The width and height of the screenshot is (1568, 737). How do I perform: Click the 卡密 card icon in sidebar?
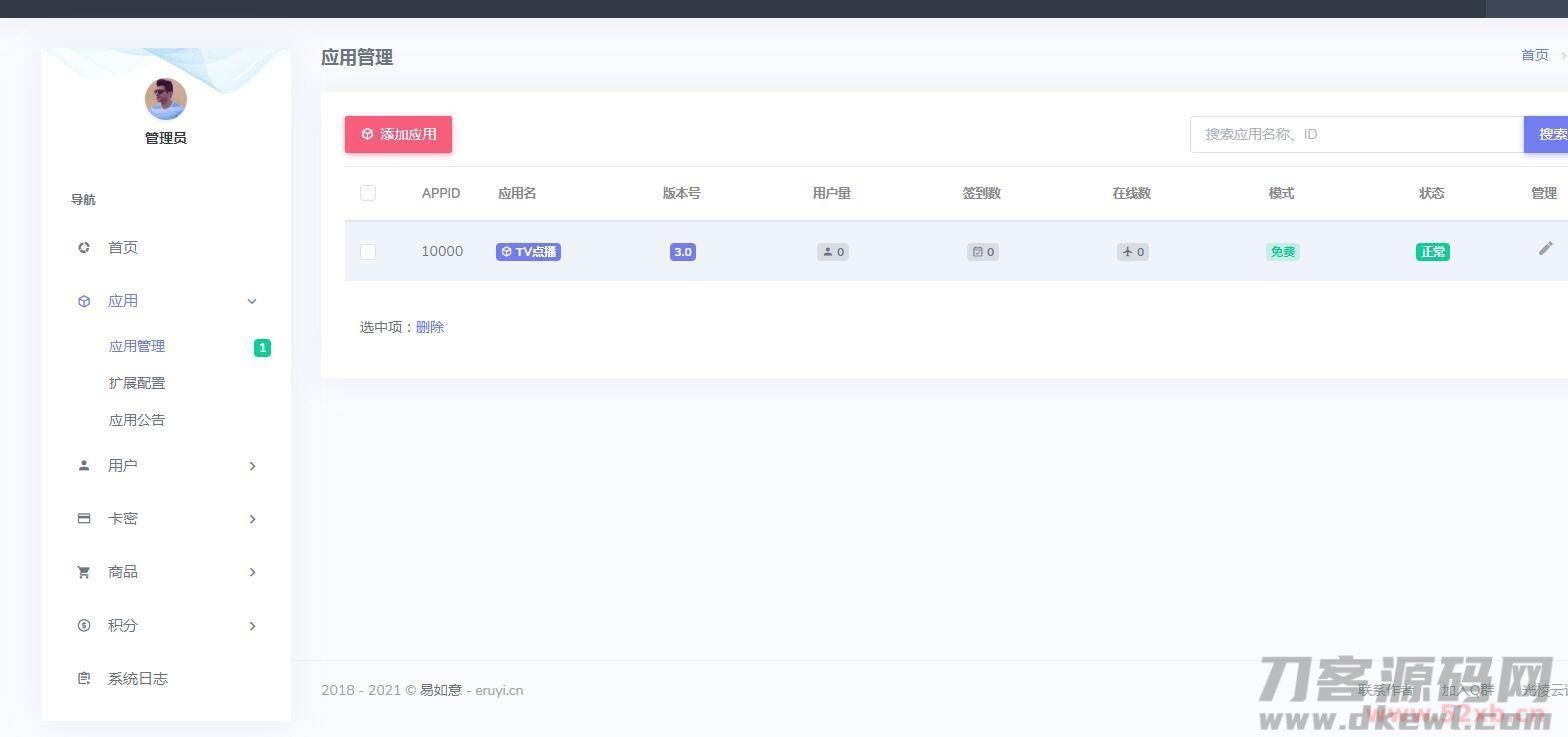pyautogui.click(x=84, y=519)
